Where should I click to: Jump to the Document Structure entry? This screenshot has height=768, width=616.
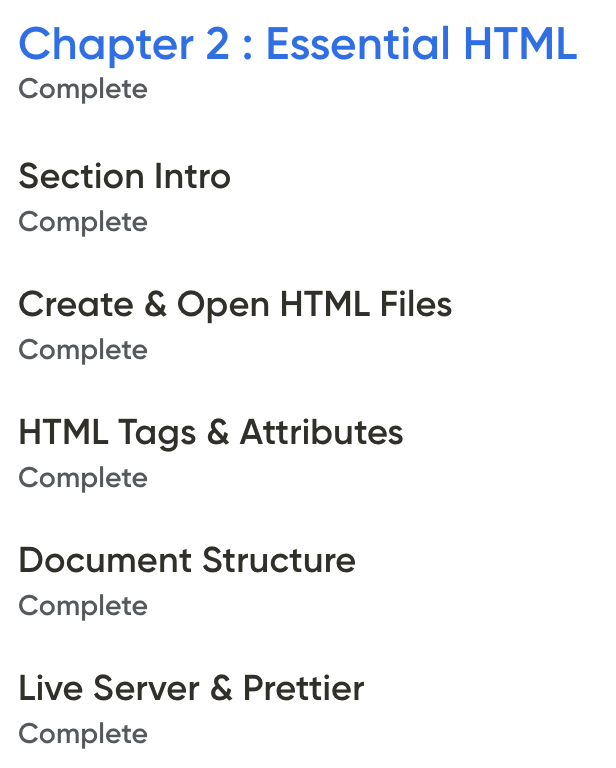[x=187, y=560]
